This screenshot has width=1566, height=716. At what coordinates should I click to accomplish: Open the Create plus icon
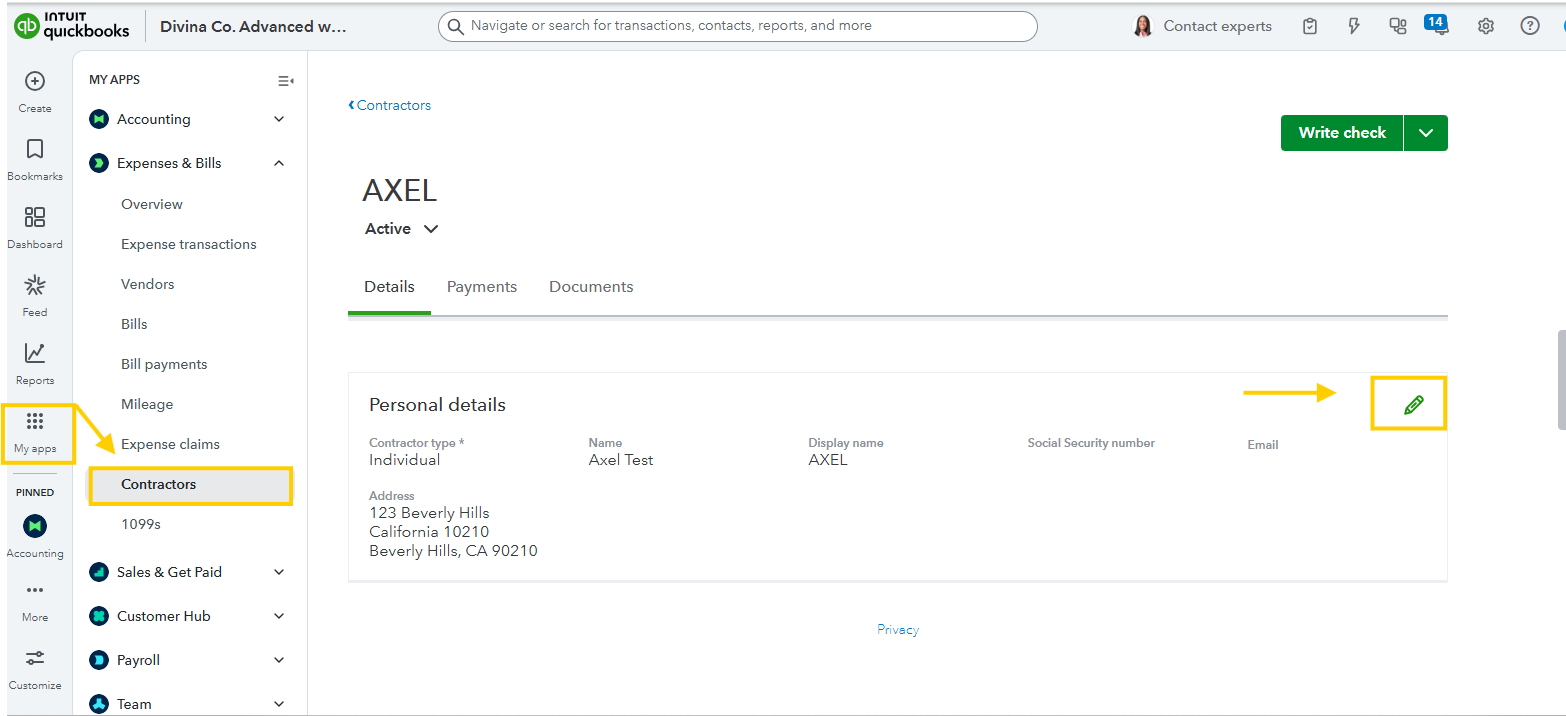(x=35, y=82)
